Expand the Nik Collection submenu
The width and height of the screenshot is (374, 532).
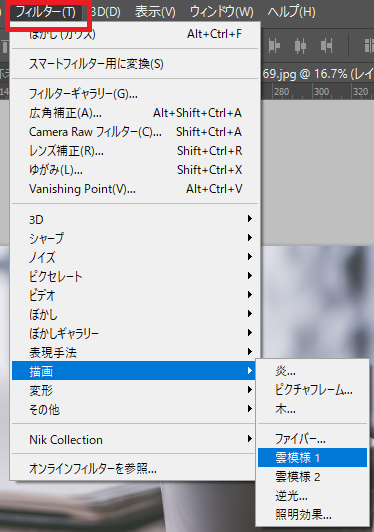tap(134, 439)
